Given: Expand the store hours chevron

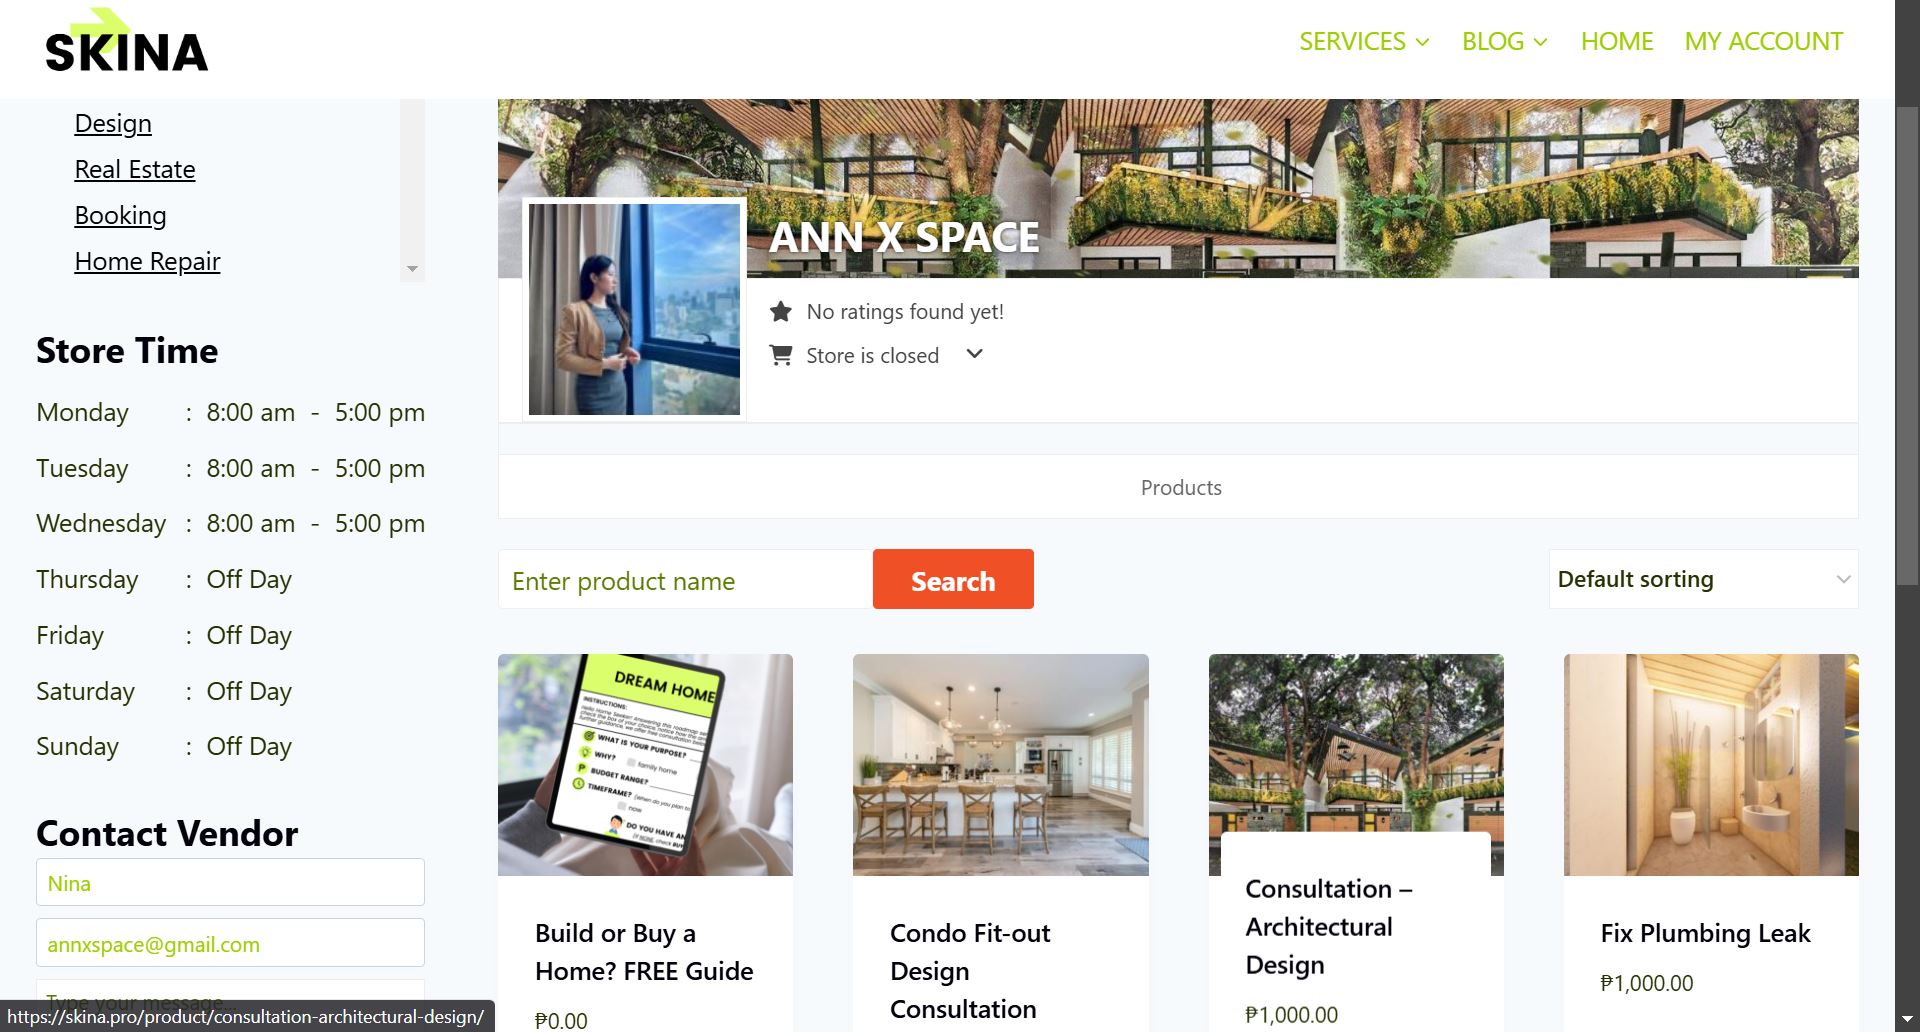Looking at the screenshot, I should pyautogui.click(x=975, y=354).
